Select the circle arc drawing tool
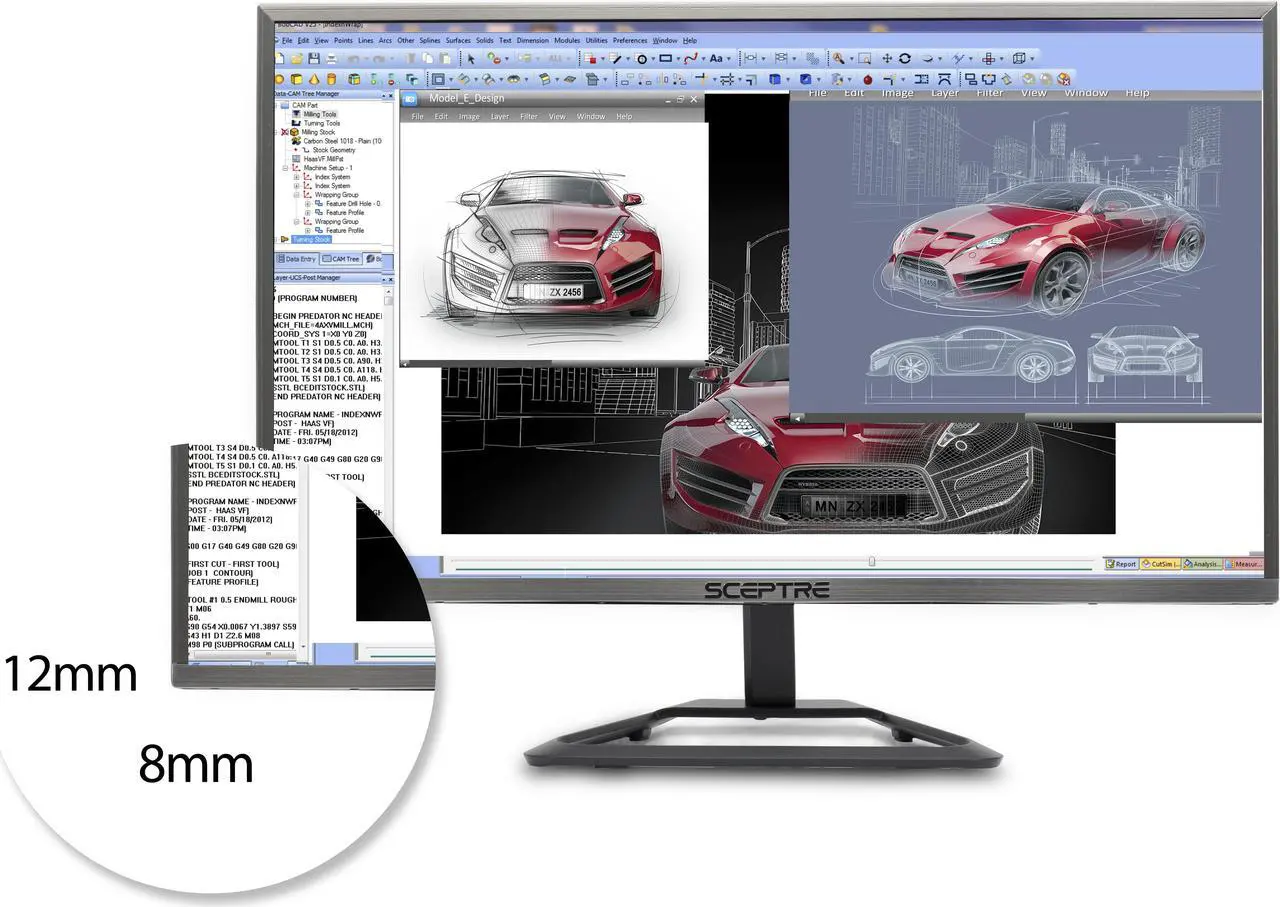The image size is (1280, 907). pos(642,59)
